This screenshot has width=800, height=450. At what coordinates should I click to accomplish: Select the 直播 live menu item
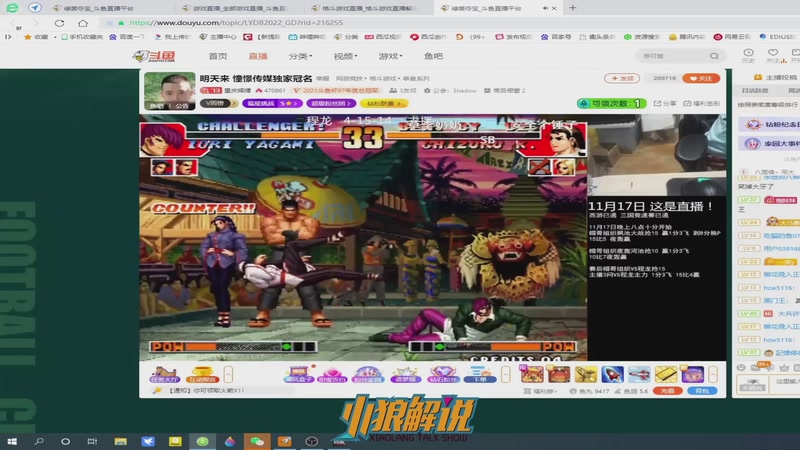pyautogui.click(x=258, y=56)
